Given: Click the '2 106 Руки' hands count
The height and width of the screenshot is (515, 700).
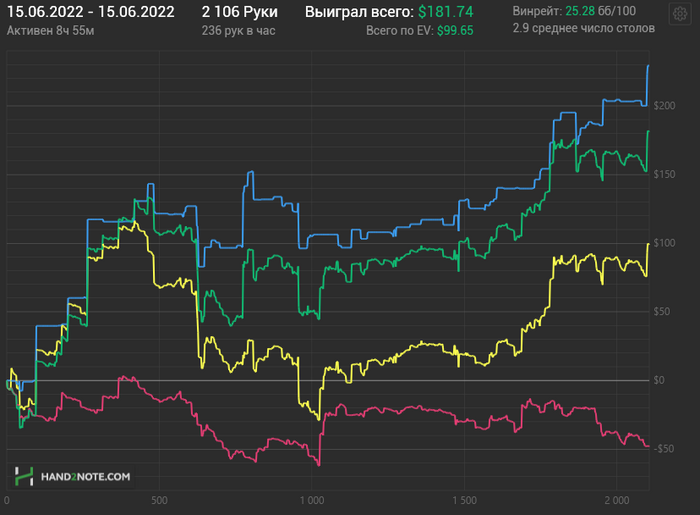Looking at the screenshot, I should 239,12.
